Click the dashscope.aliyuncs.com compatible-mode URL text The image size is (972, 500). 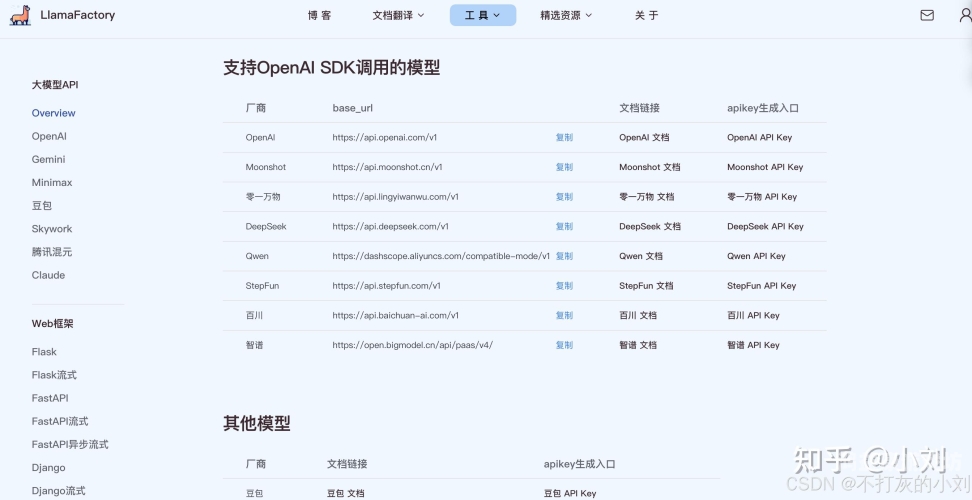click(x=441, y=256)
